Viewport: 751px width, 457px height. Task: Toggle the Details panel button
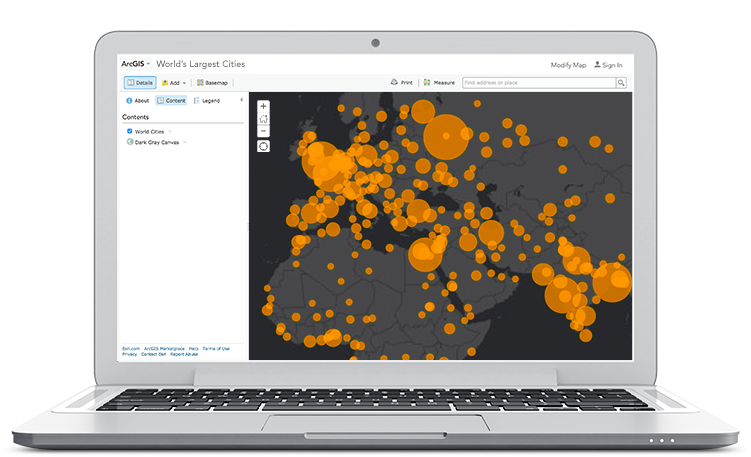140,83
